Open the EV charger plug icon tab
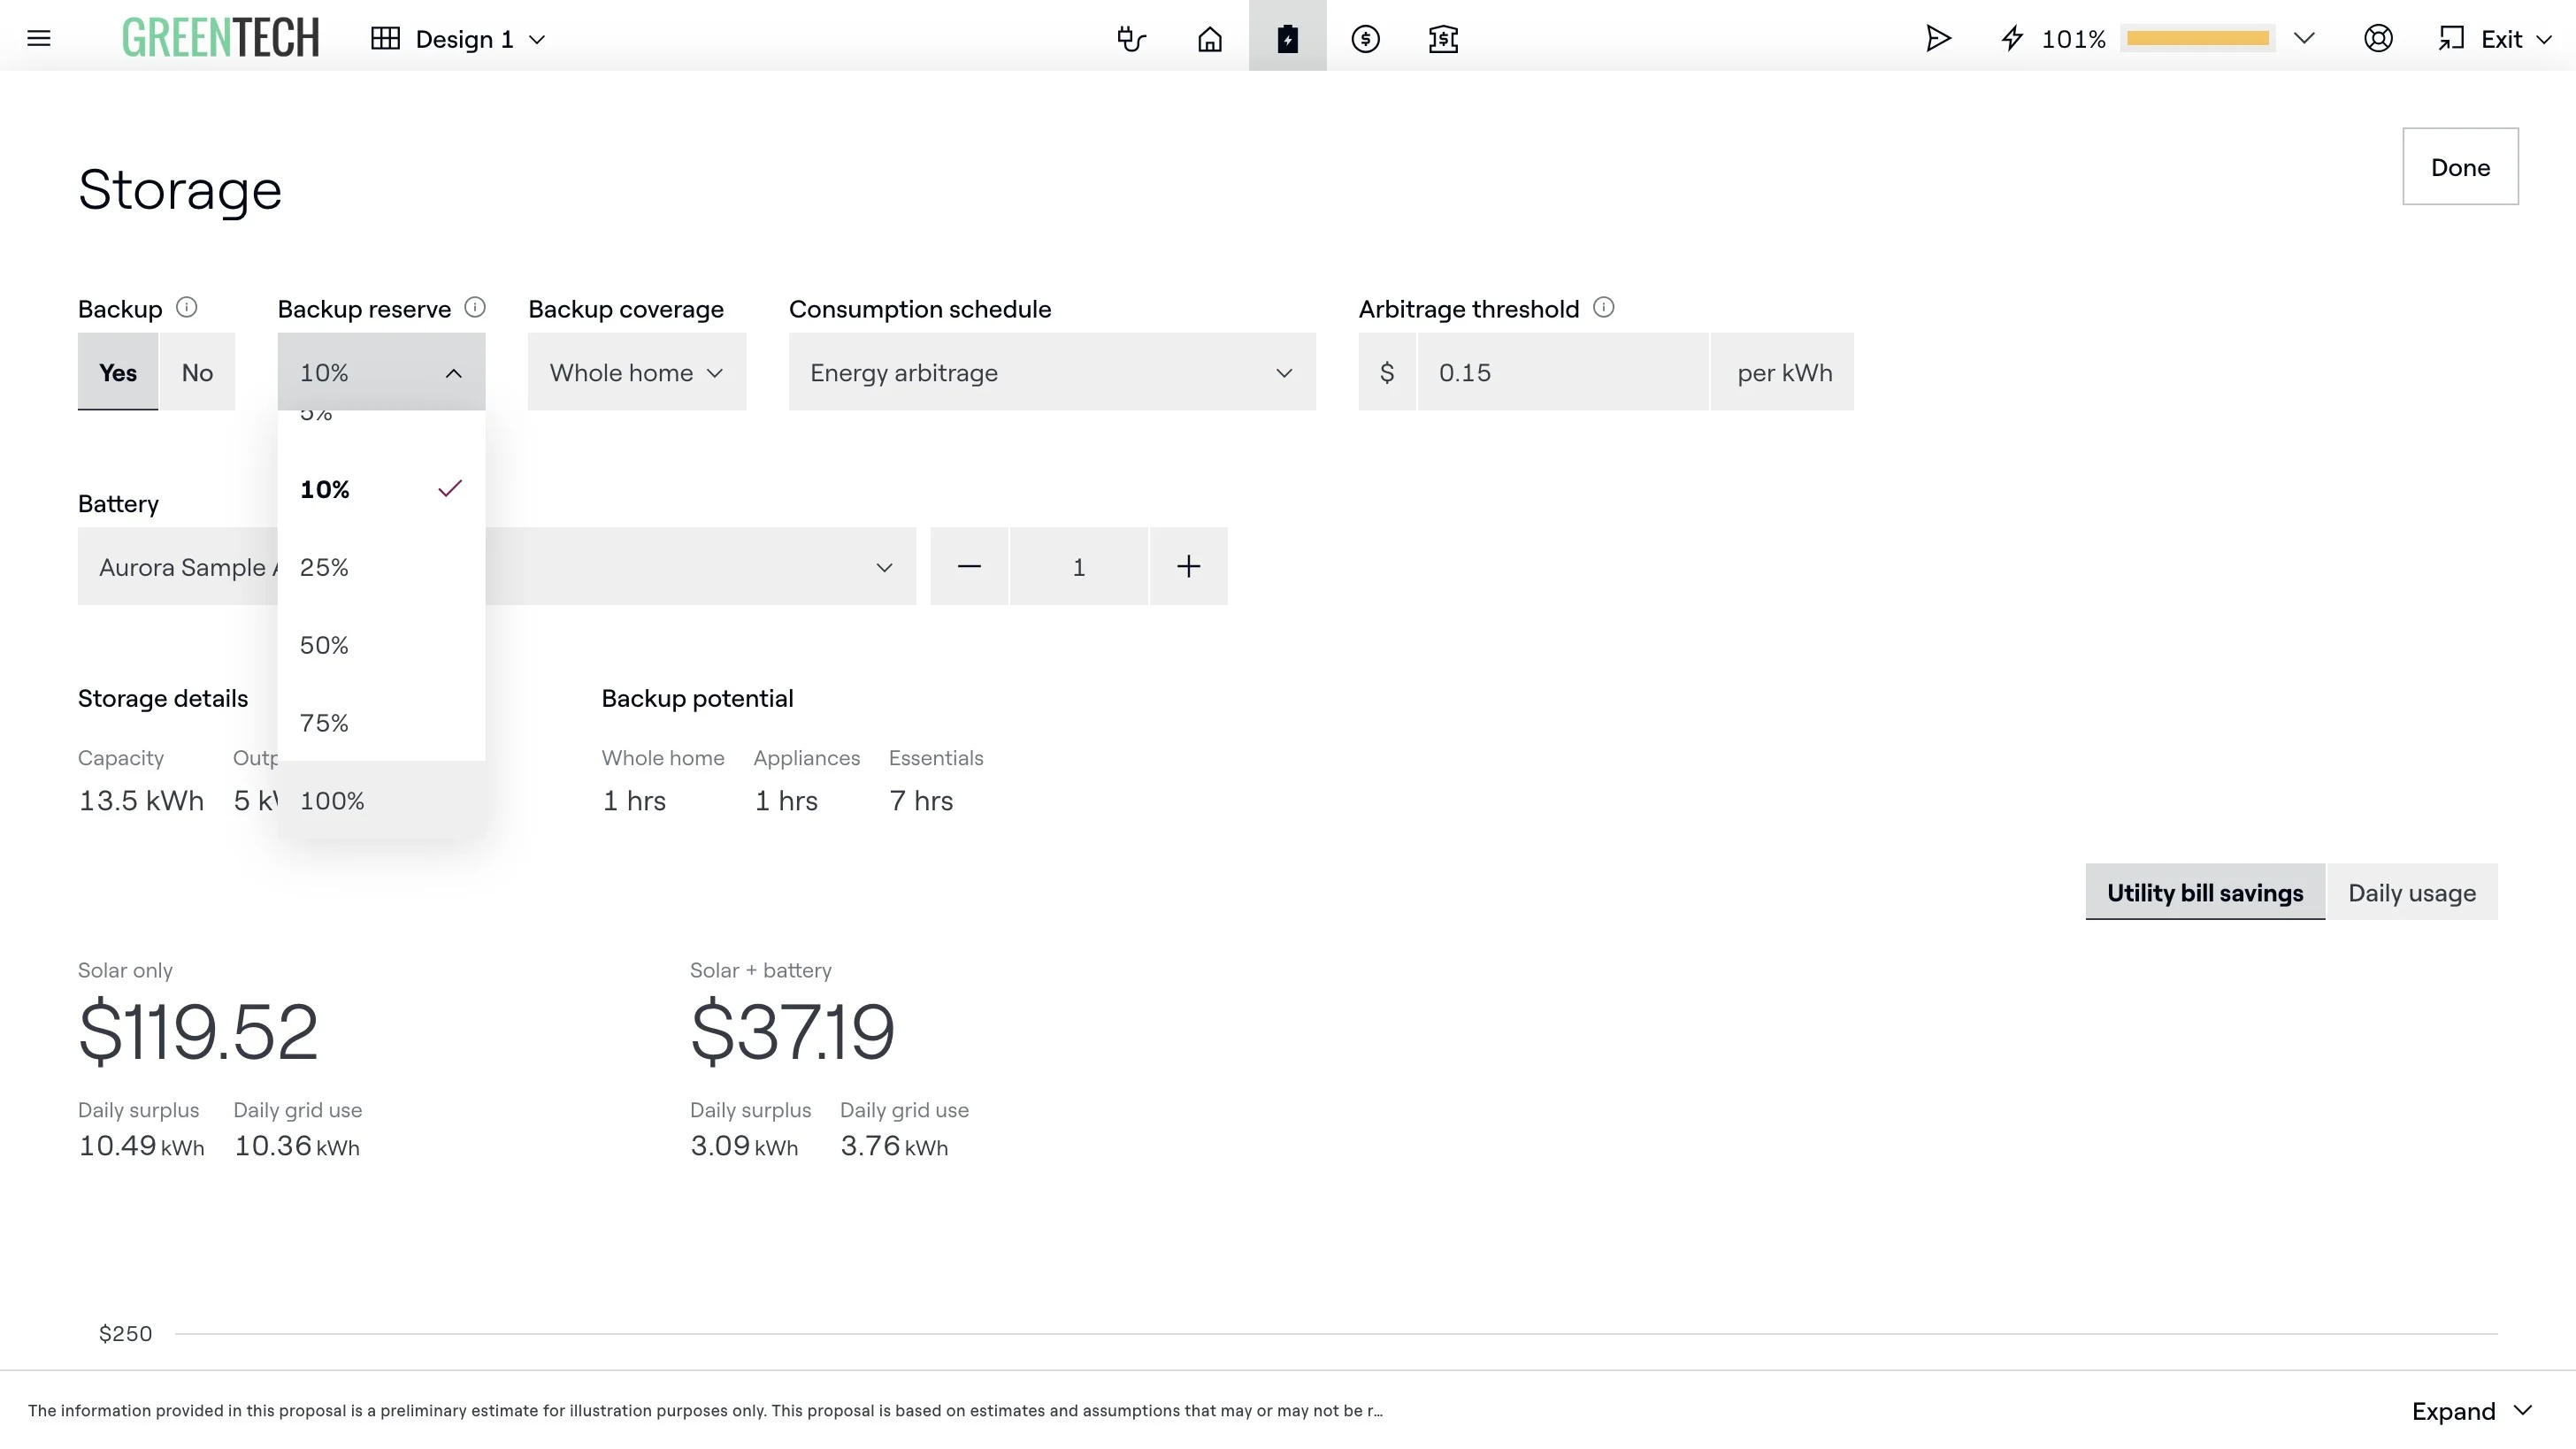The height and width of the screenshot is (1449, 2576). (x=1131, y=39)
